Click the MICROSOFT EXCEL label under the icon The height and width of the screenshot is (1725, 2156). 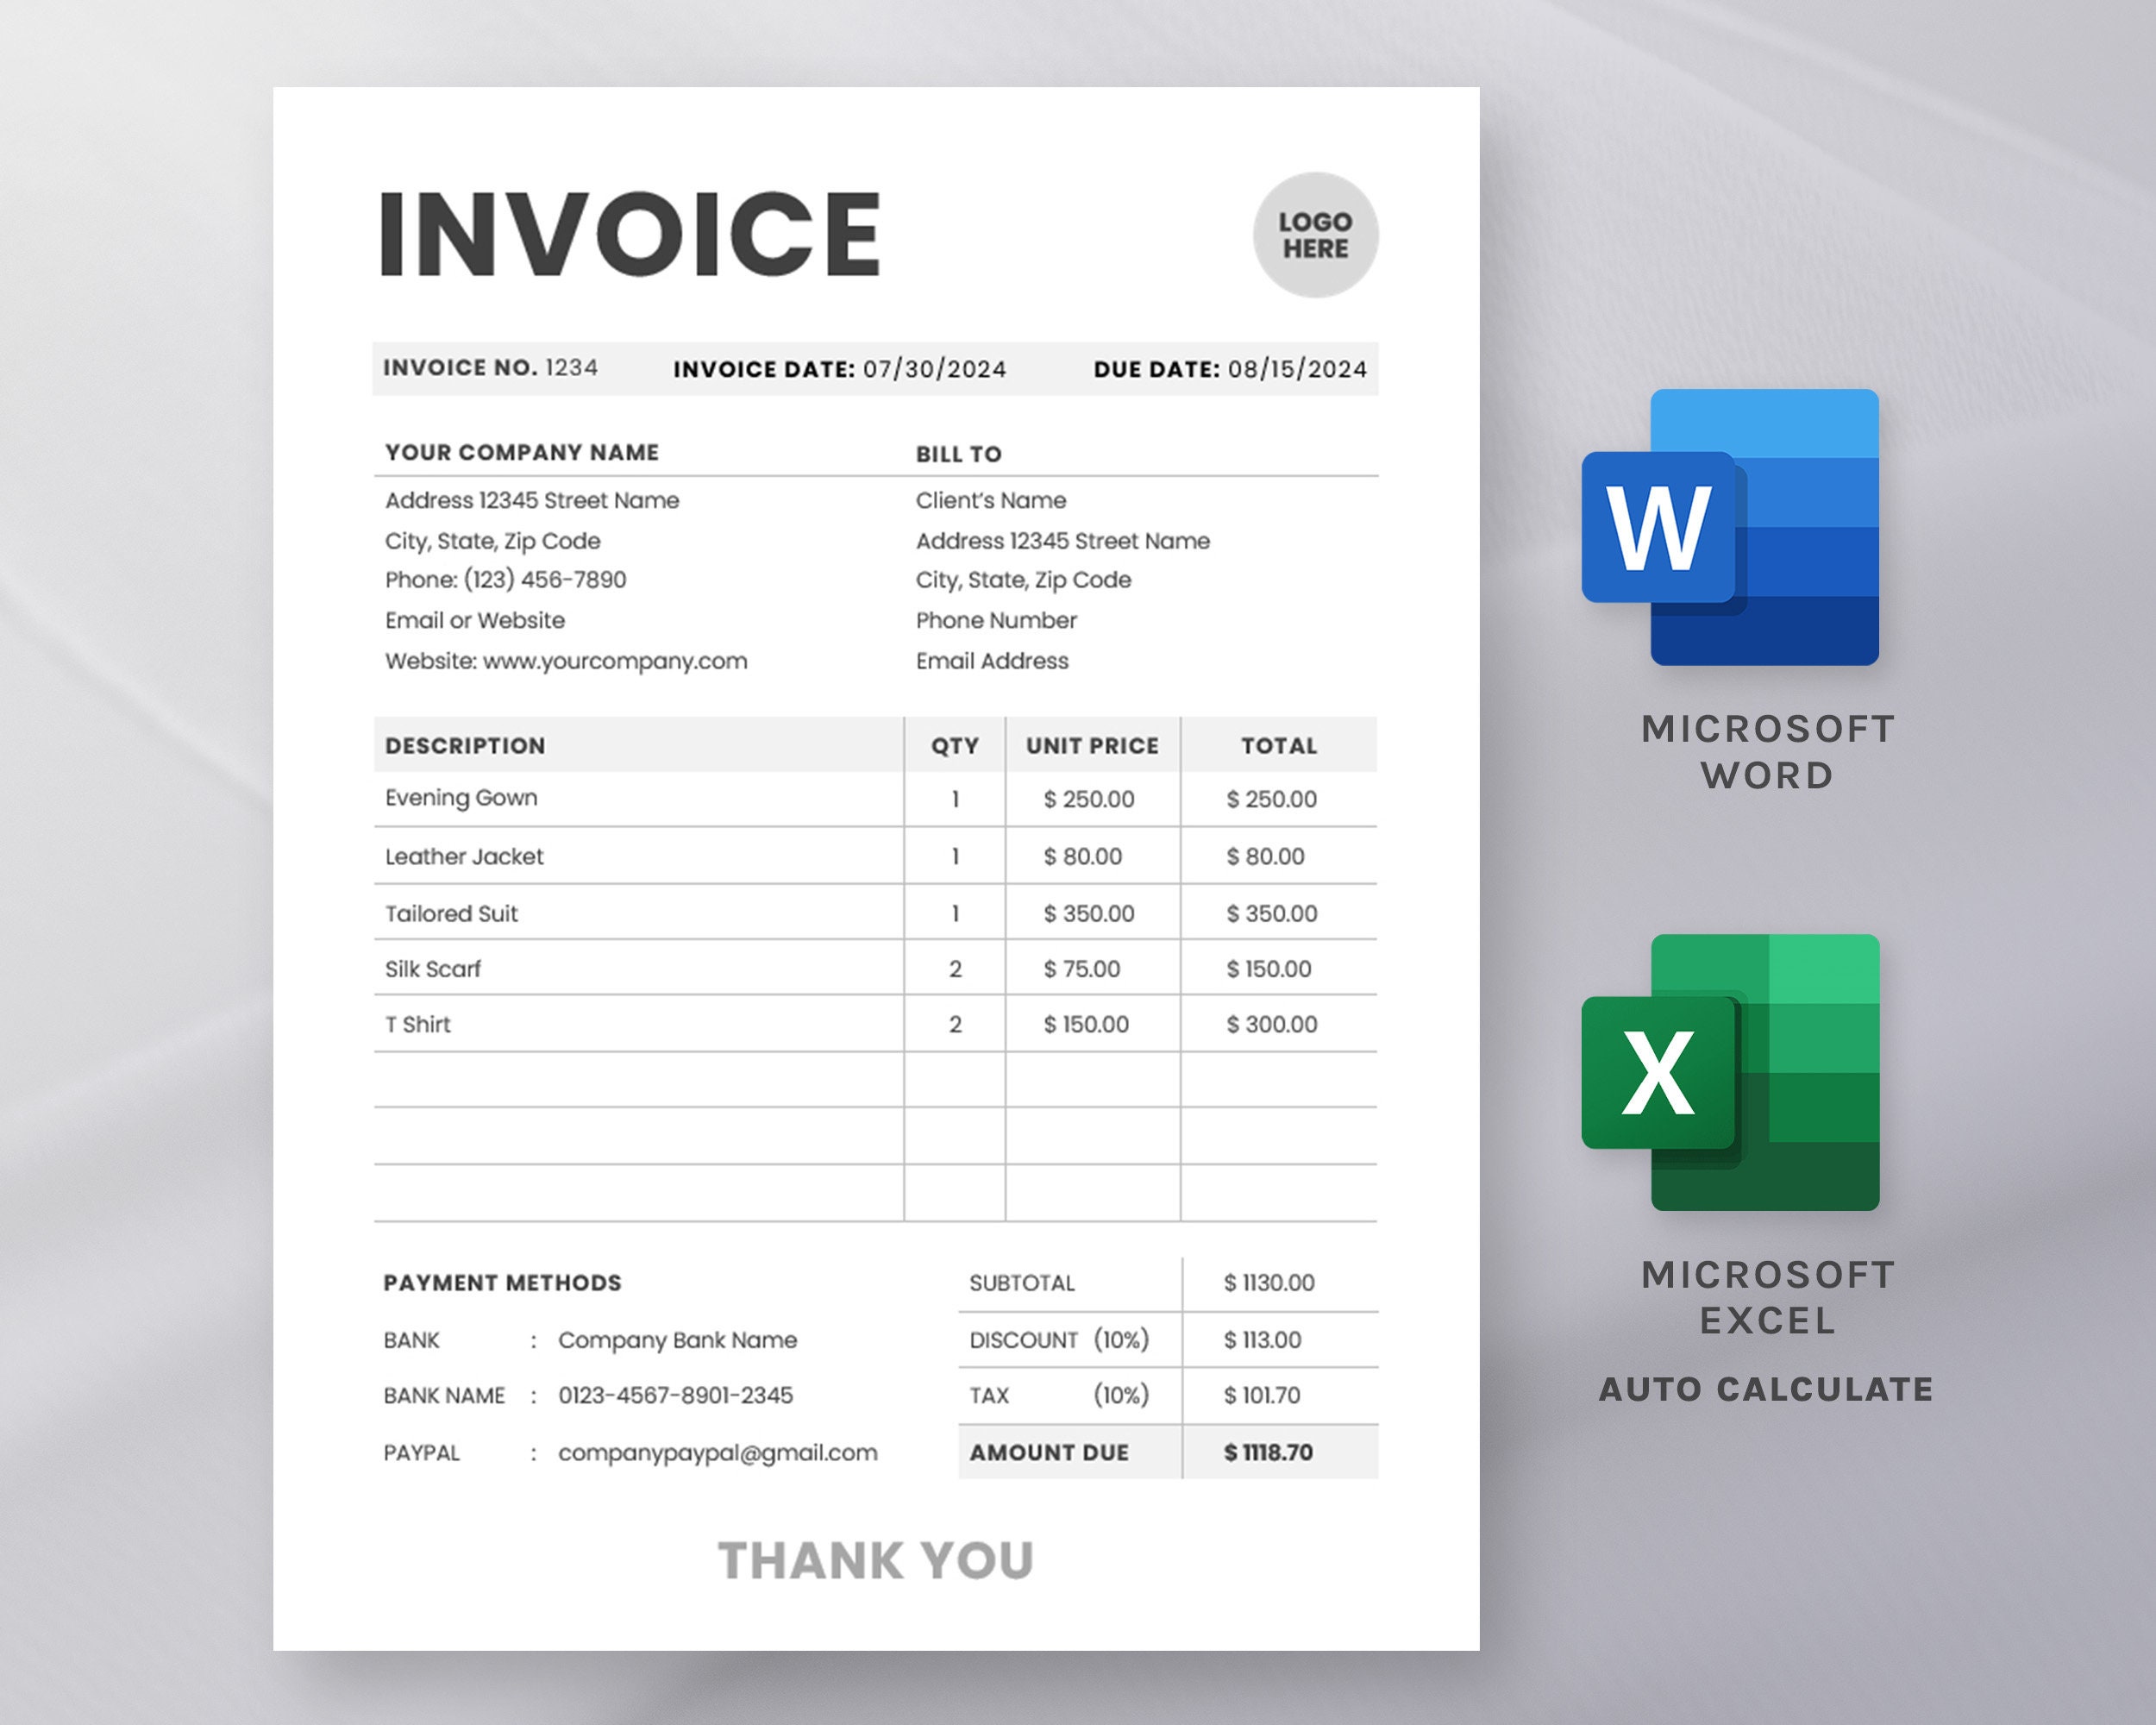pyautogui.click(x=1766, y=1296)
